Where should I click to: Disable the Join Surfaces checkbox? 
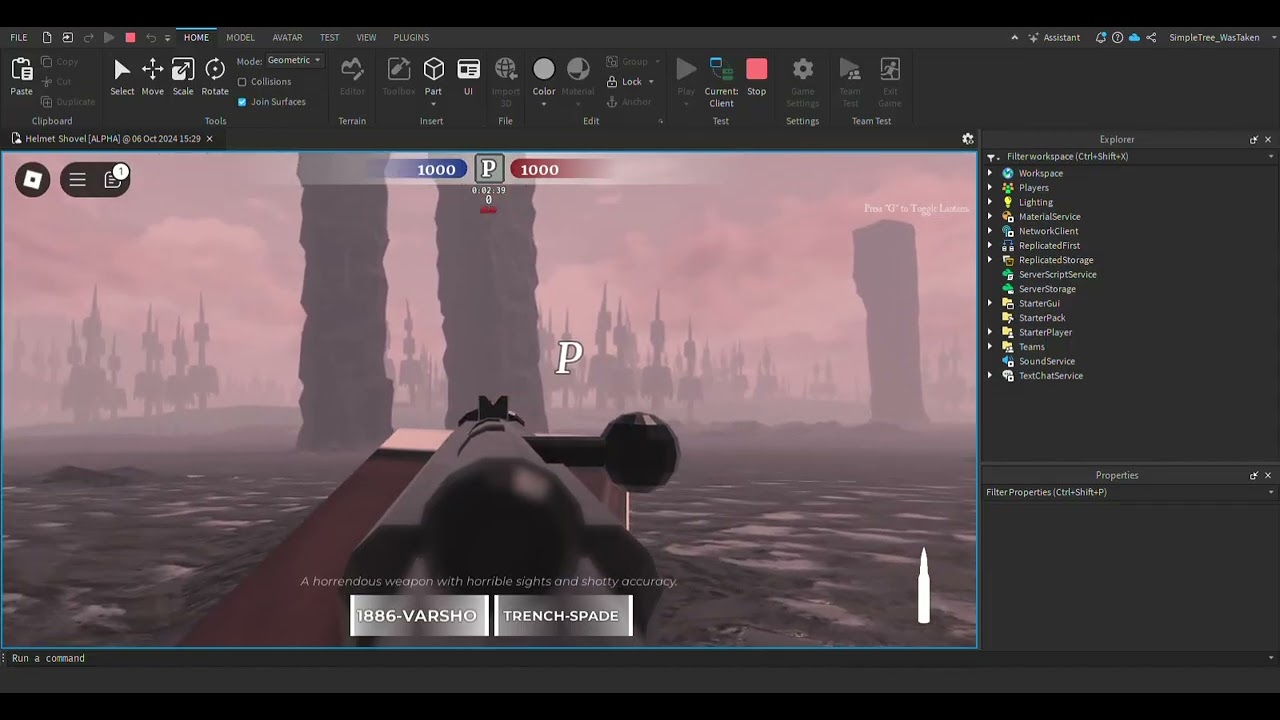tap(241, 101)
